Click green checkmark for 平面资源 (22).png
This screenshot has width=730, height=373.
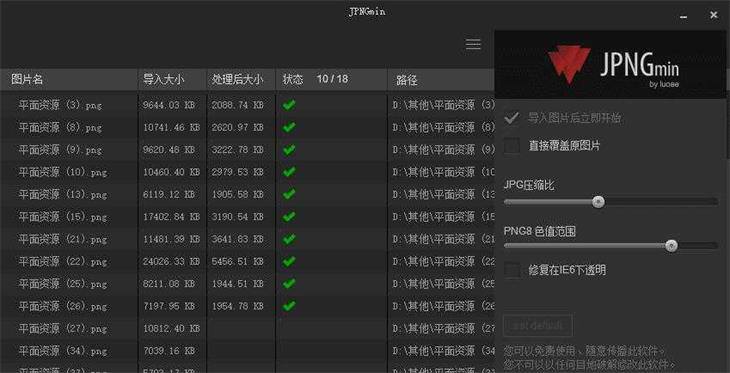(x=289, y=261)
